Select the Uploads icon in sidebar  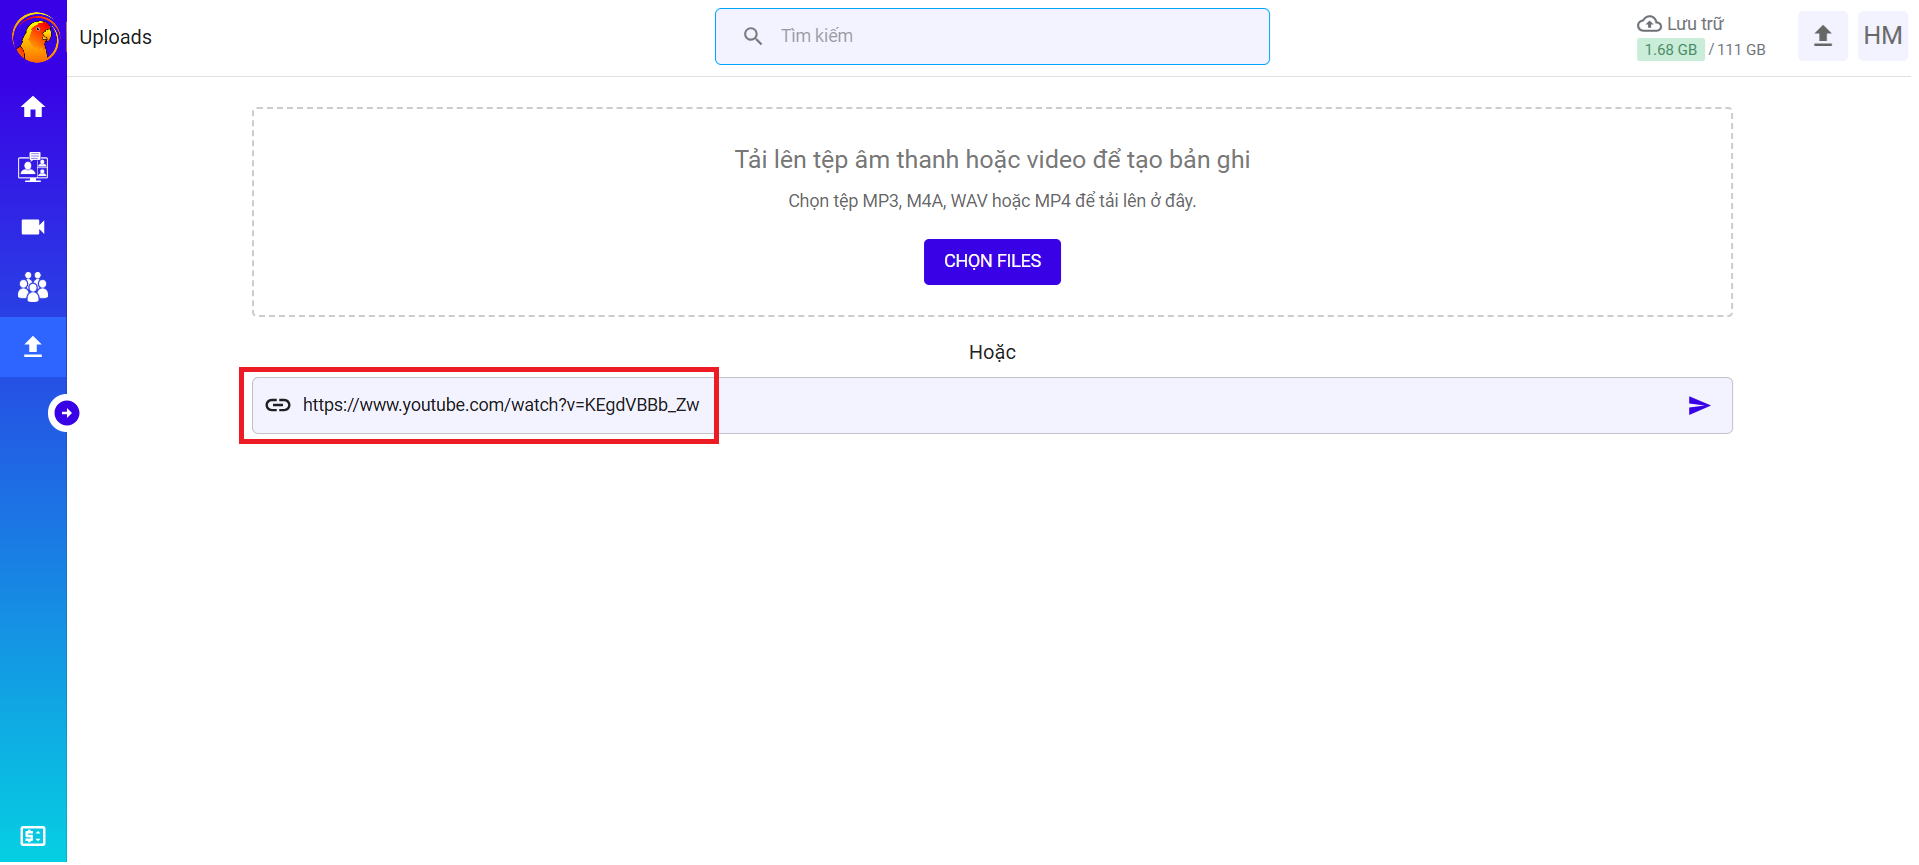point(33,347)
